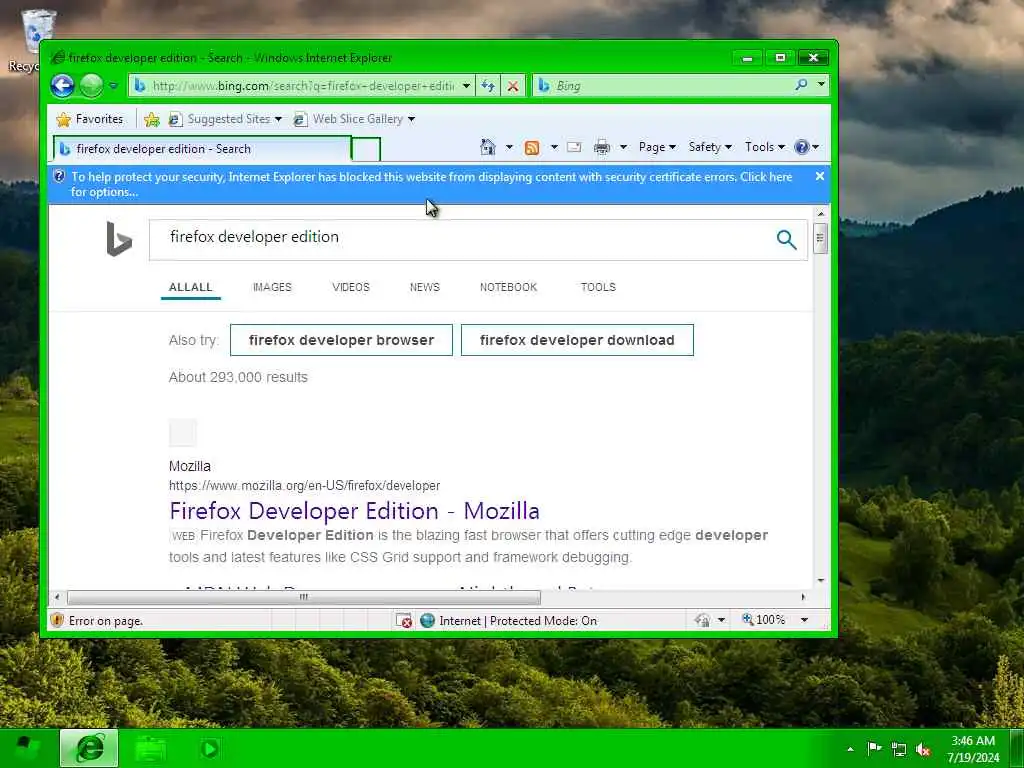
Task: Expand the Home button dropdown arrow
Action: click(509, 147)
